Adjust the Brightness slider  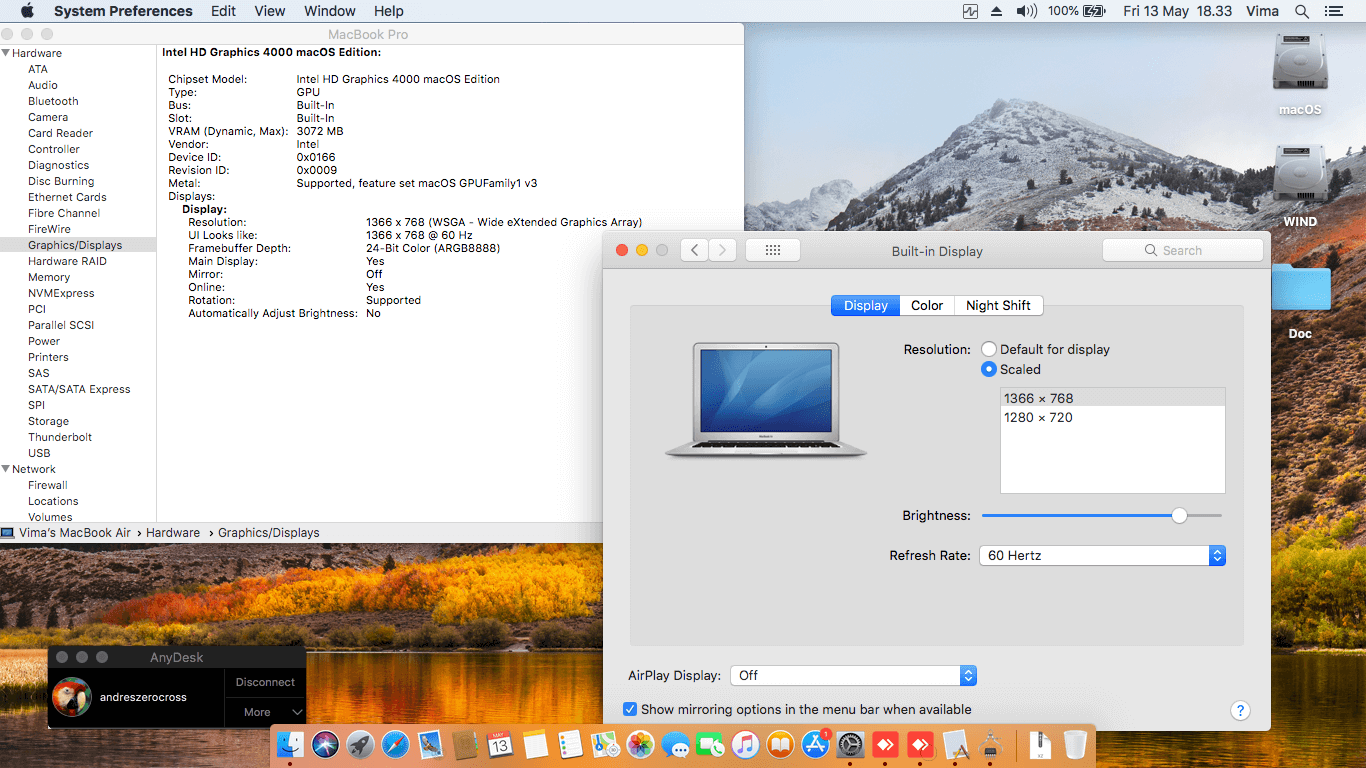click(1179, 516)
